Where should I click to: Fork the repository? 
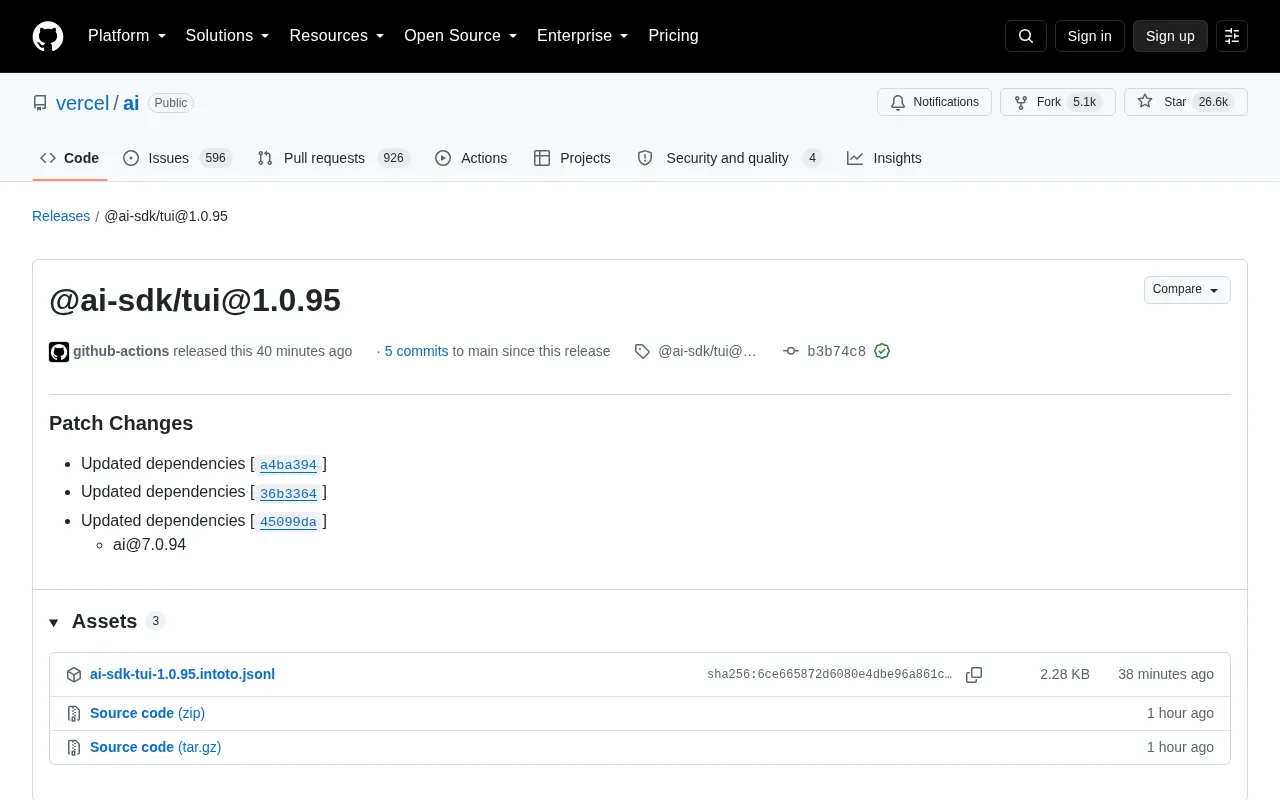pyautogui.click(x=1057, y=102)
